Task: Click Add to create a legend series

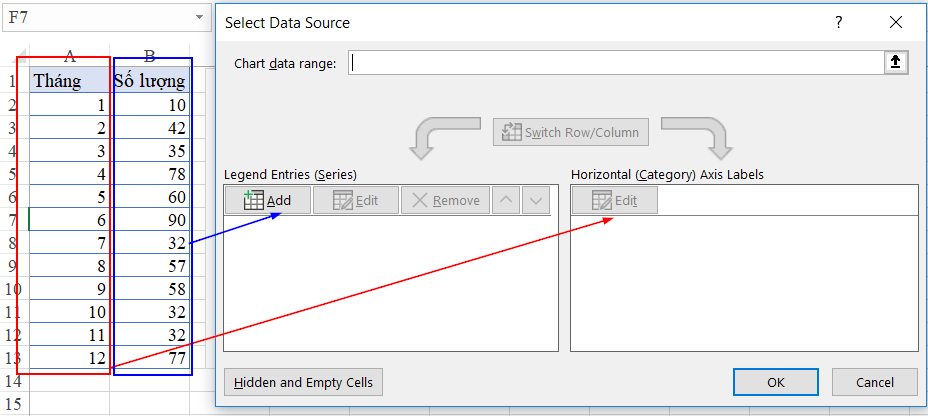Action: click(x=267, y=200)
